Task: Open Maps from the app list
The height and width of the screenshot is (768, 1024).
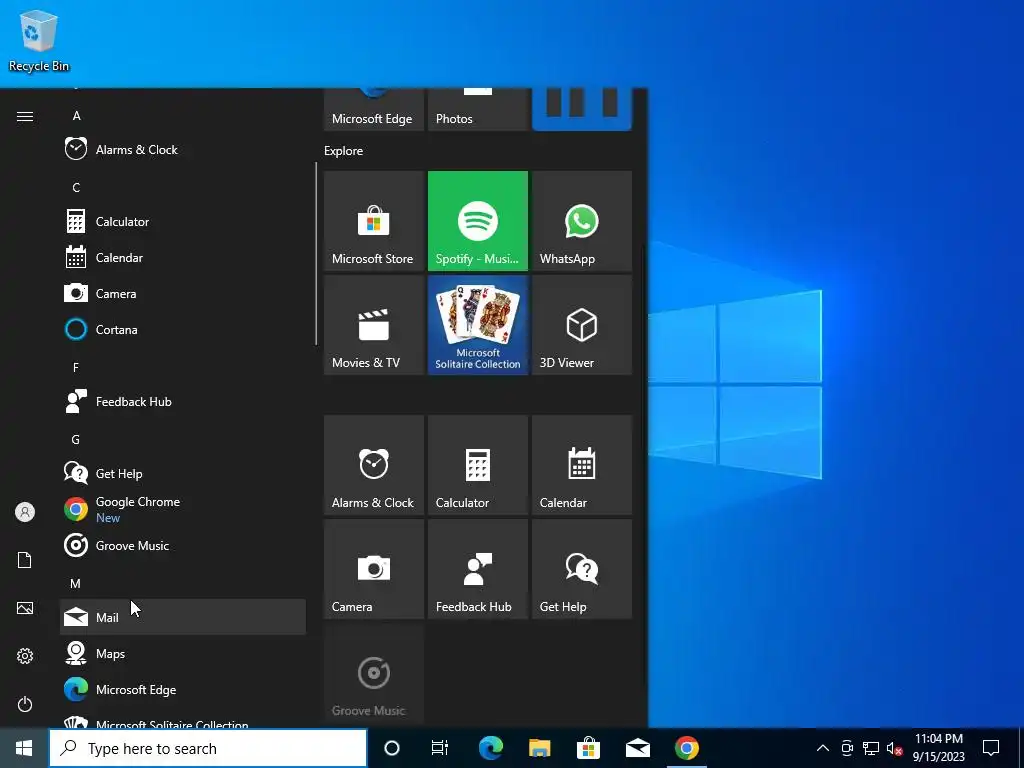Action: [x=183, y=653]
